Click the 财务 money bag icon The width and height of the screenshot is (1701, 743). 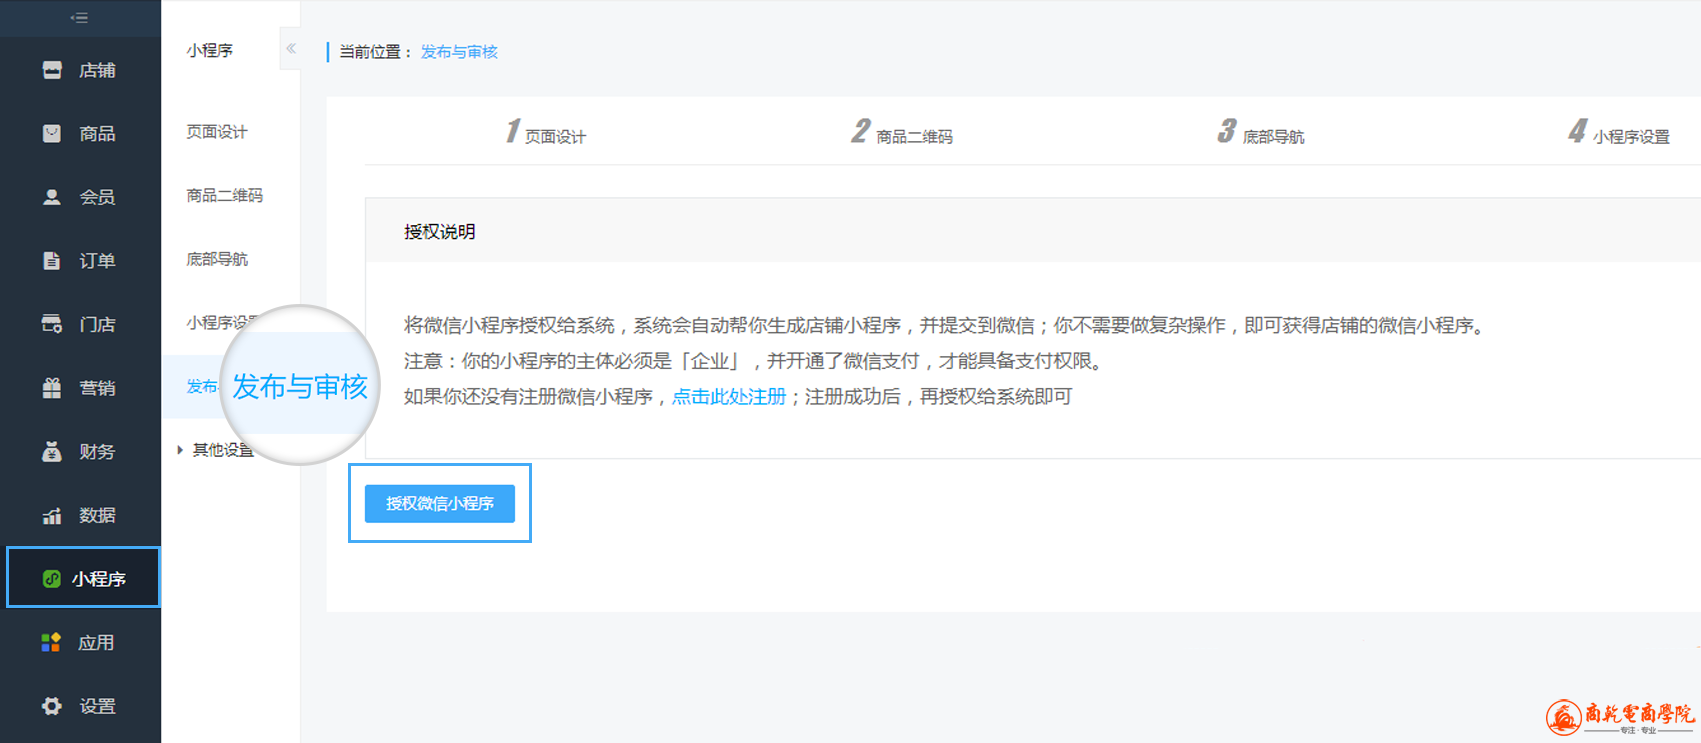point(52,452)
